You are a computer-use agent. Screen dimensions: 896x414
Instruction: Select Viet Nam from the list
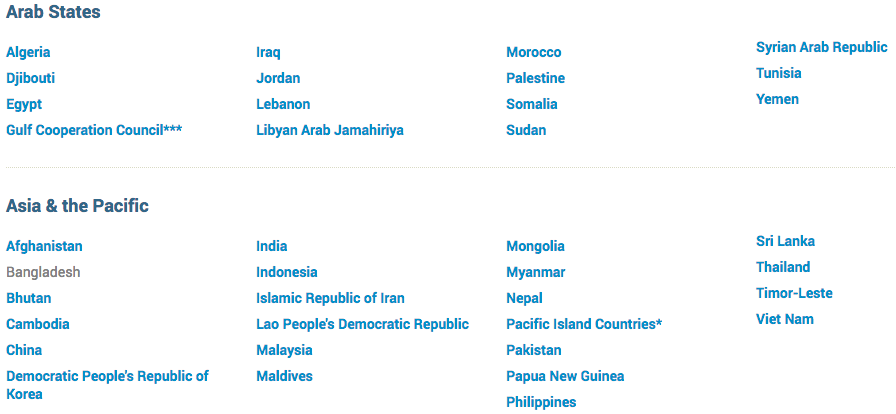(785, 319)
